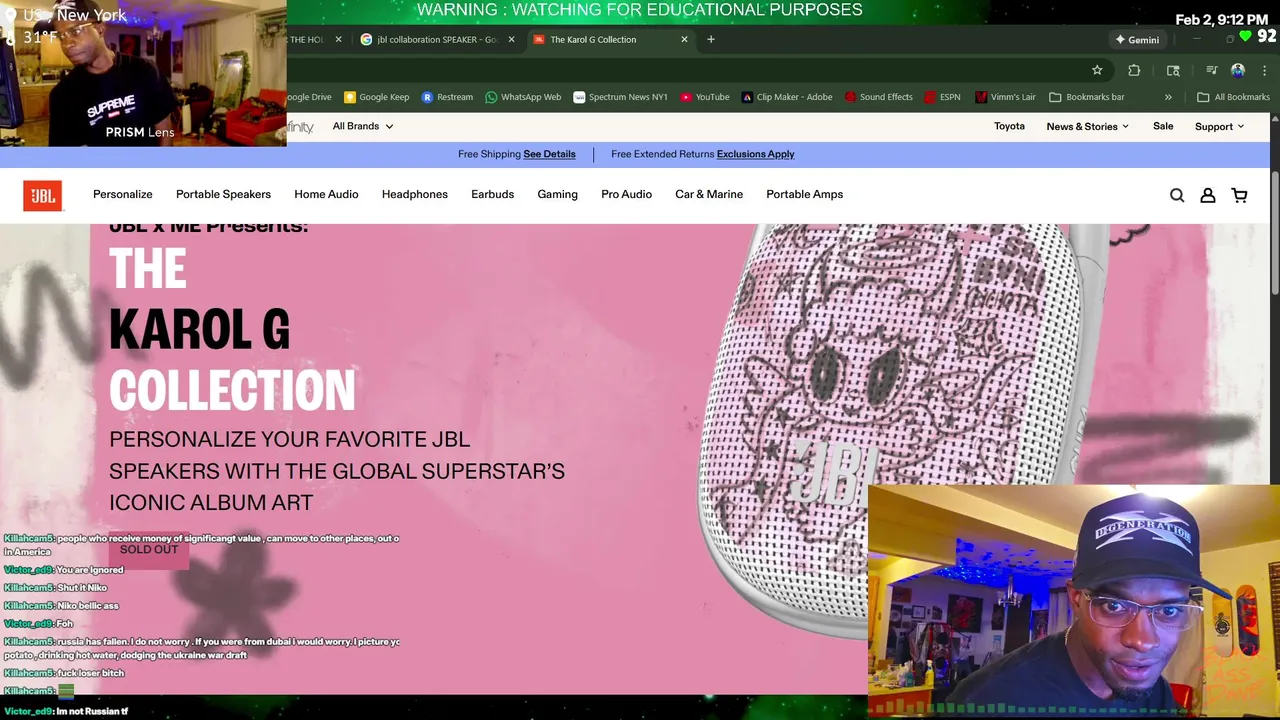
Task: Open the browser extensions puzzle icon
Action: (x=1134, y=70)
